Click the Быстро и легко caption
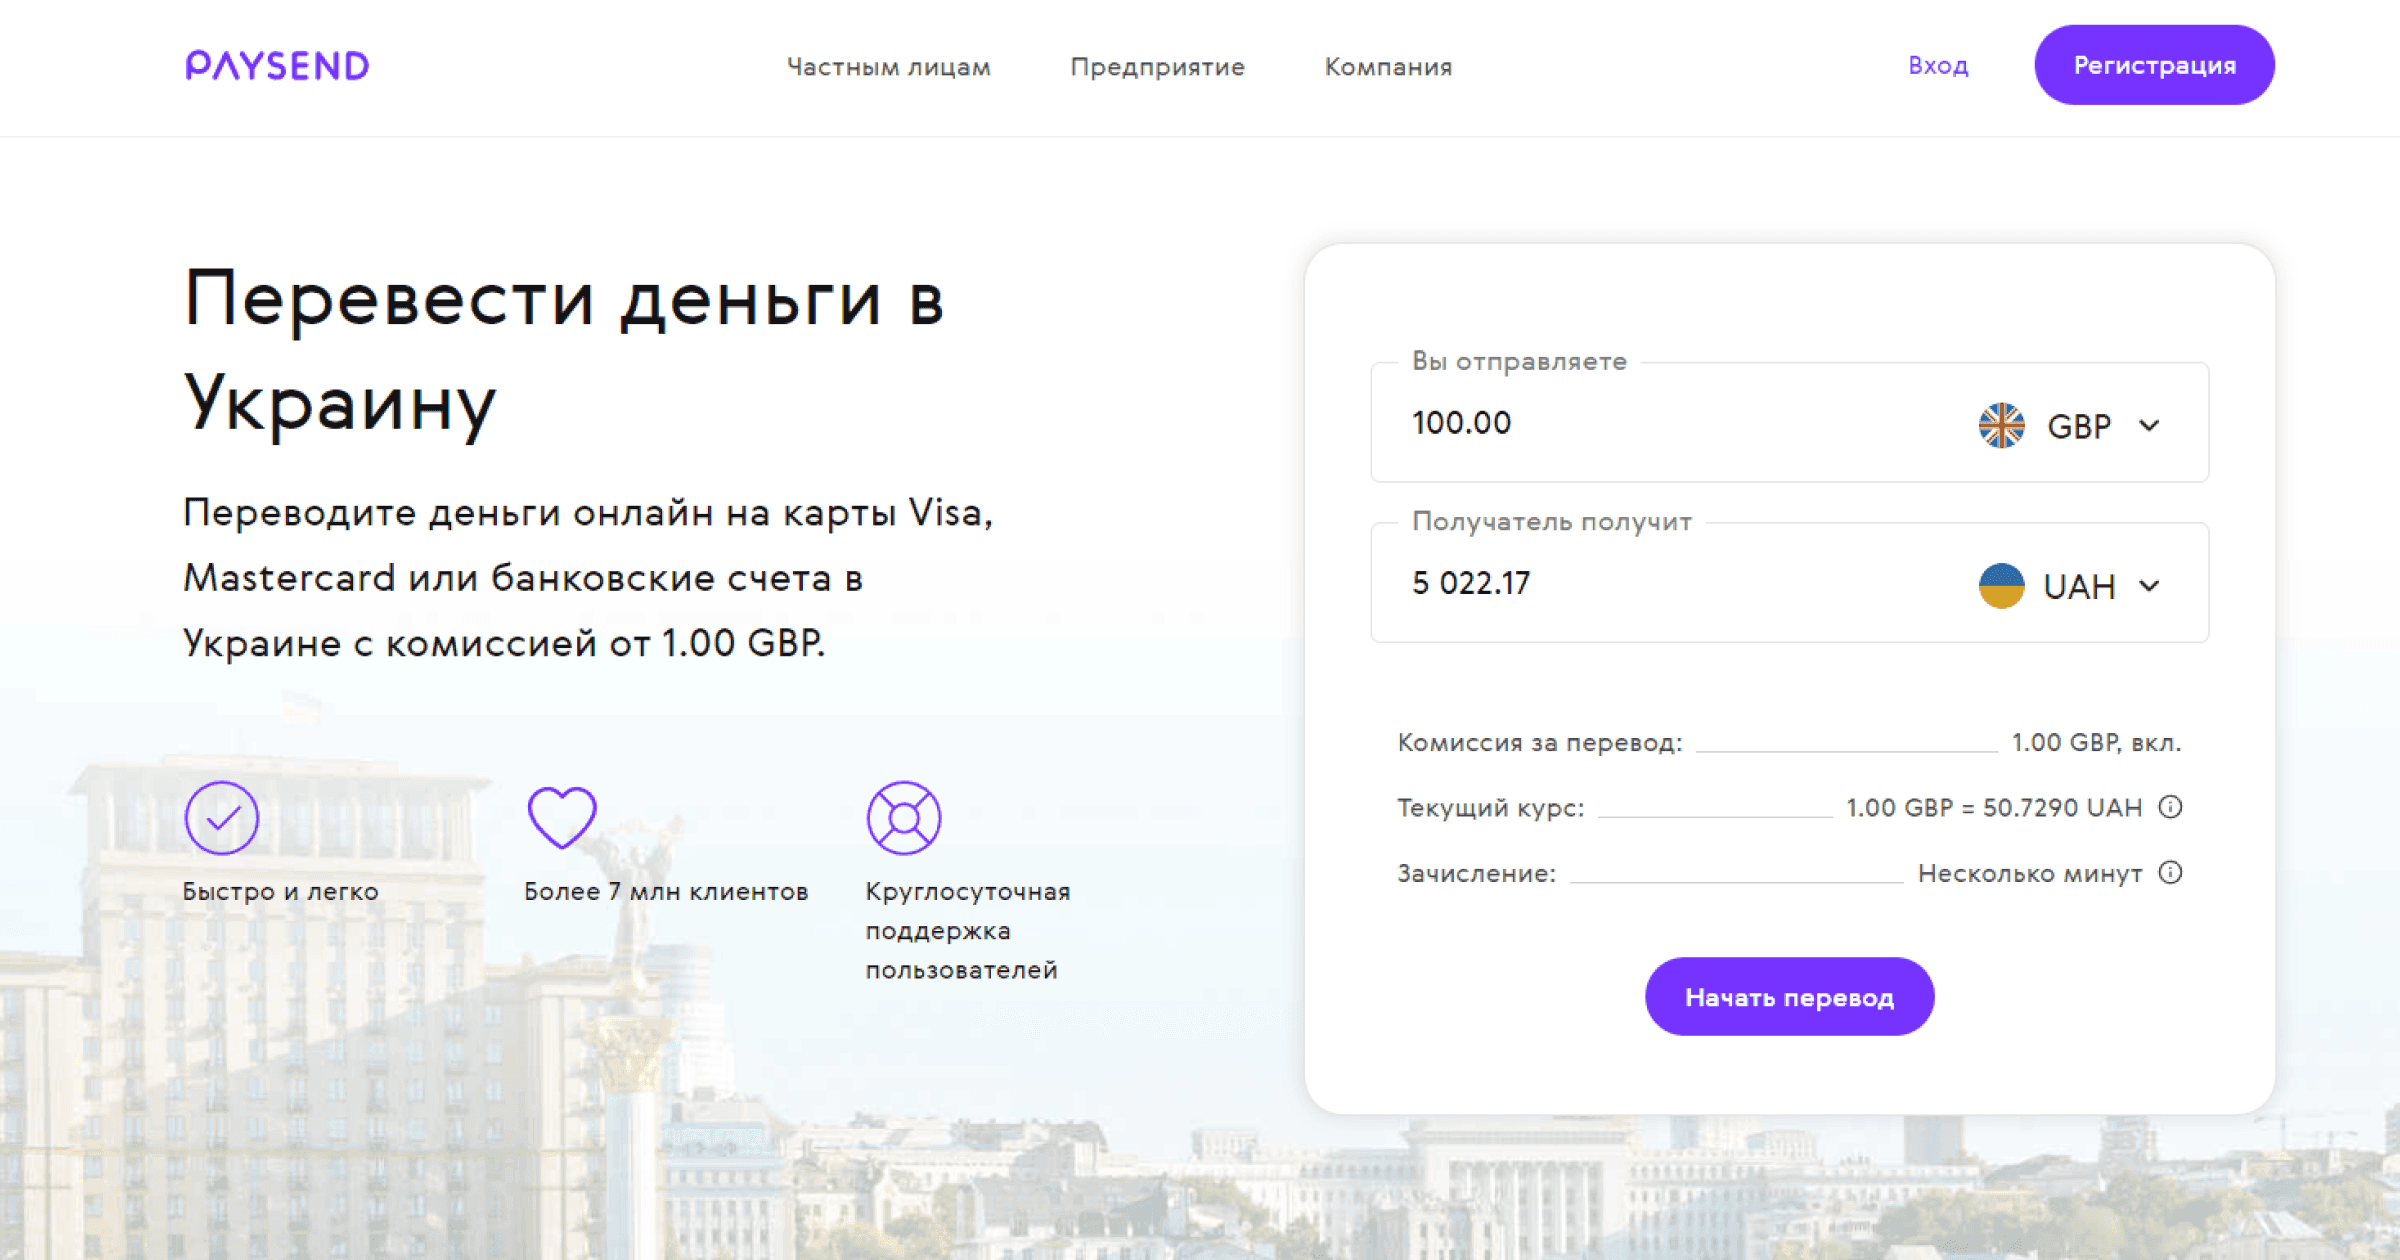2400x1260 pixels. click(280, 892)
